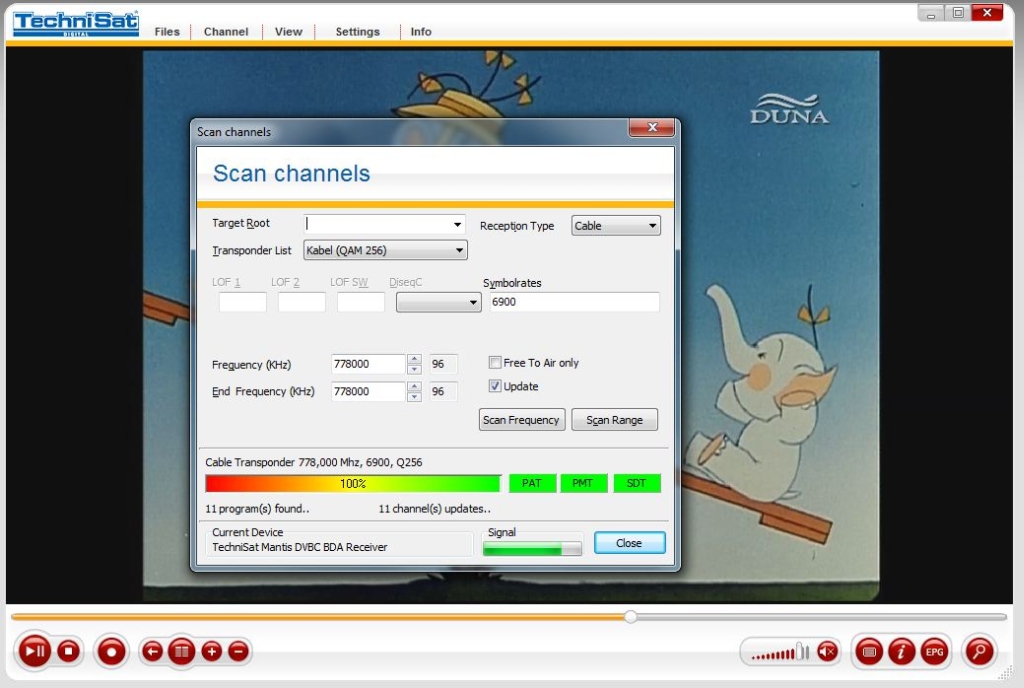Close the Scan channels dialog with X
This screenshot has width=1024, height=688.
pos(651,127)
